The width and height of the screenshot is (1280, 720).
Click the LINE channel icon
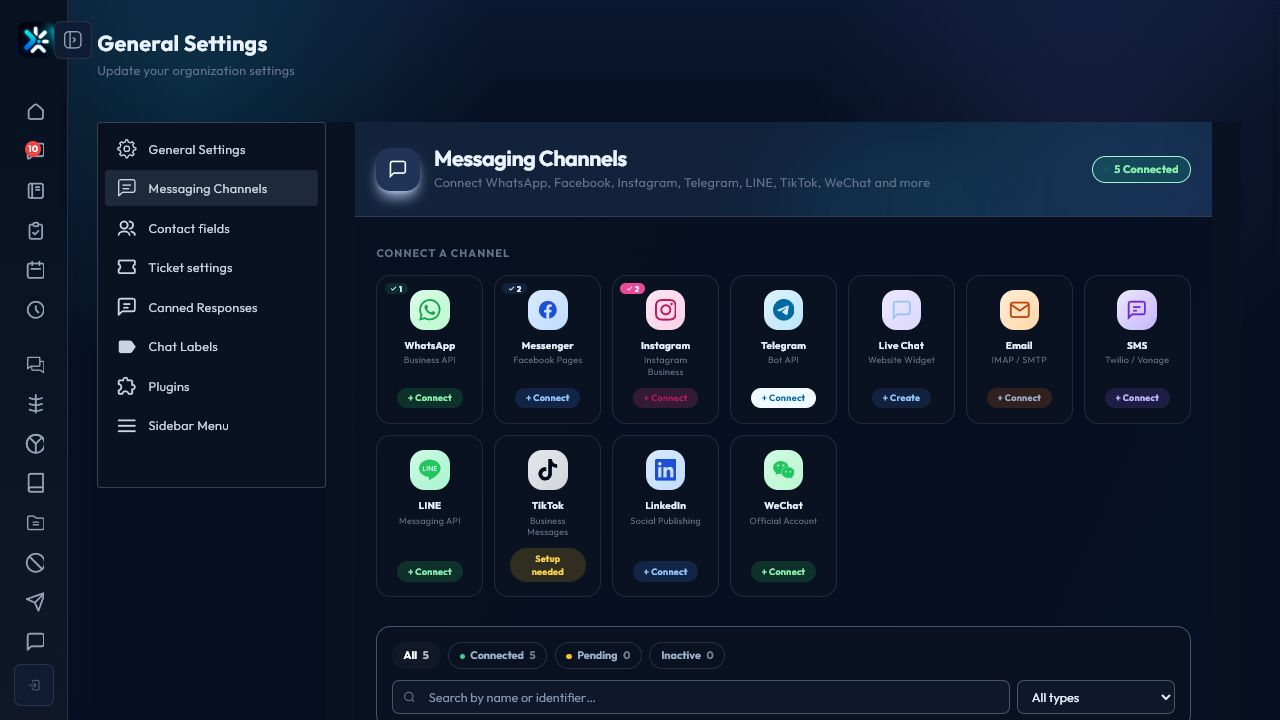coord(430,470)
